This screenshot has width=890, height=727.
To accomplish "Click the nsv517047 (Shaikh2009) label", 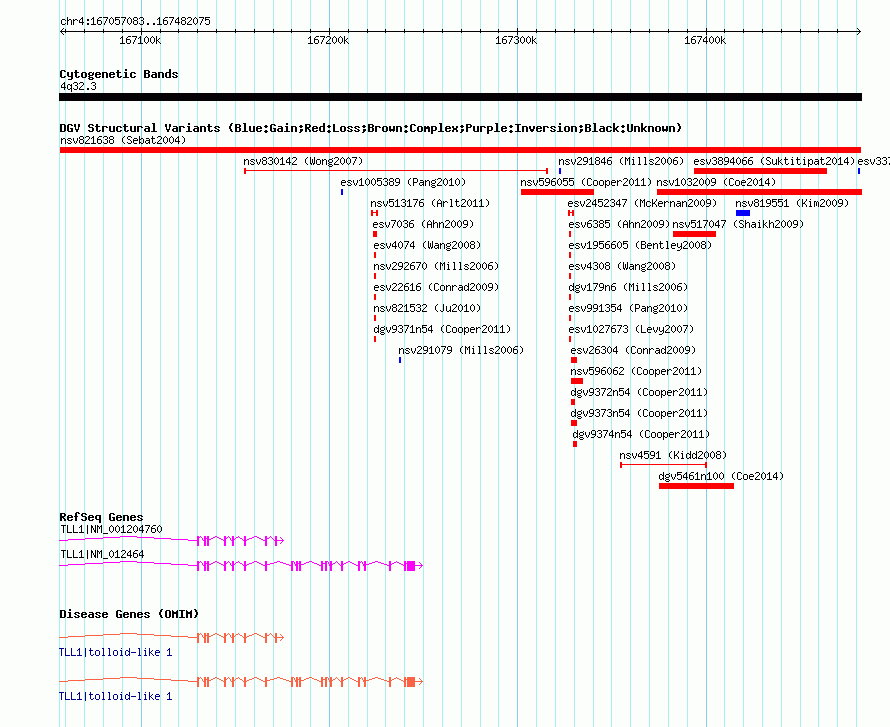I will pyautogui.click(x=738, y=224).
